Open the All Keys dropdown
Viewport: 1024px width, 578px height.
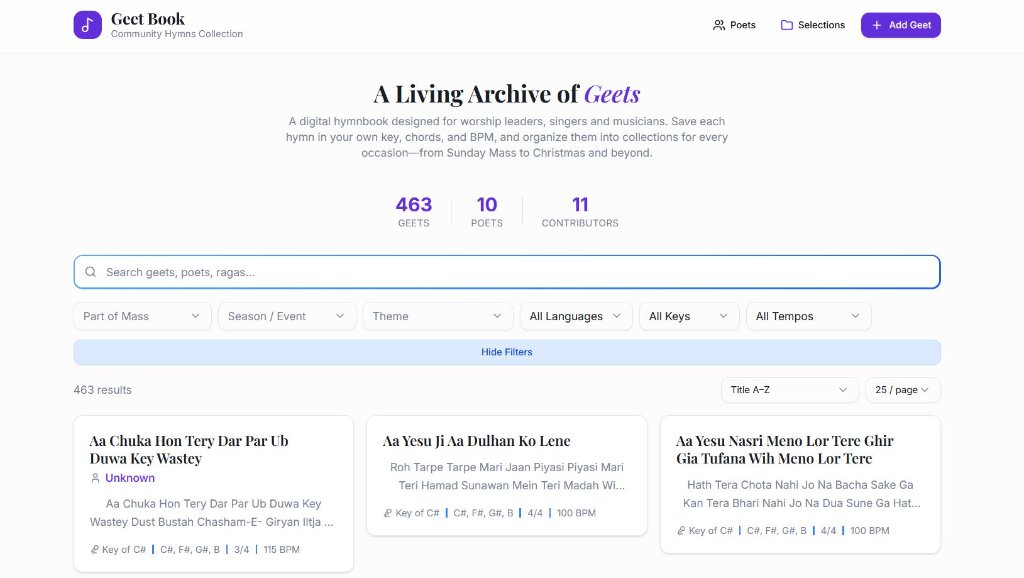pos(689,316)
